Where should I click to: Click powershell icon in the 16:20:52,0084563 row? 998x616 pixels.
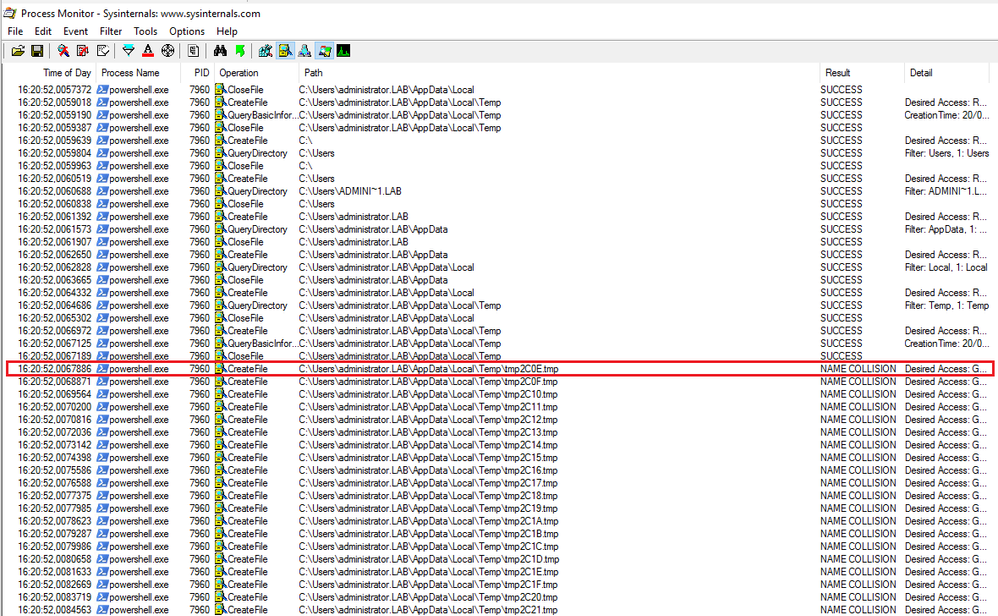coord(102,610)
